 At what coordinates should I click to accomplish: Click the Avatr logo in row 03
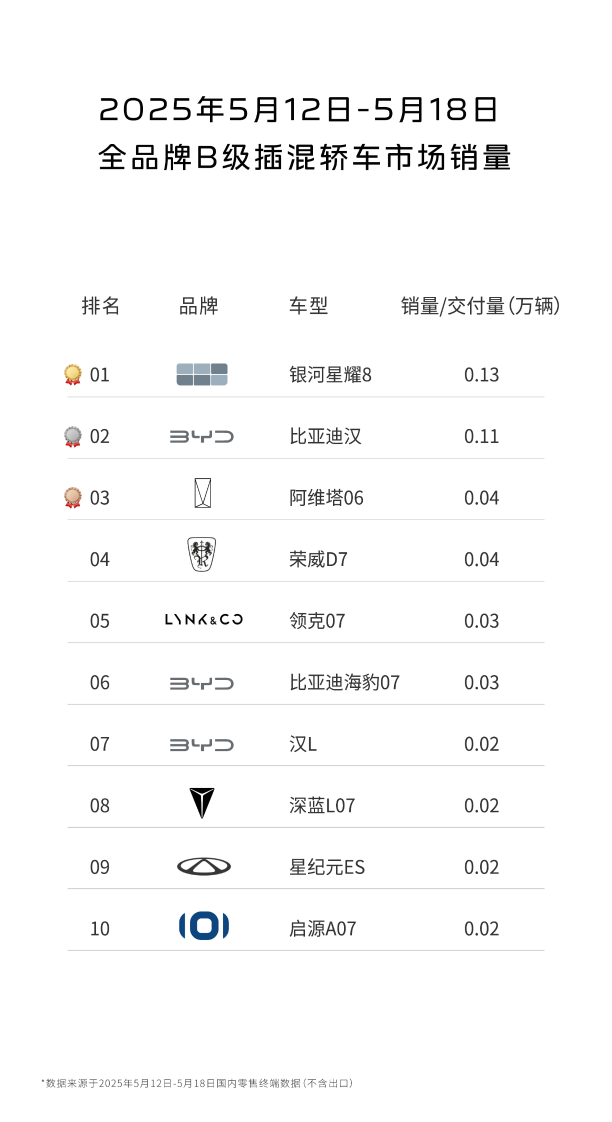pyautogui.click(x=202, y=494)
